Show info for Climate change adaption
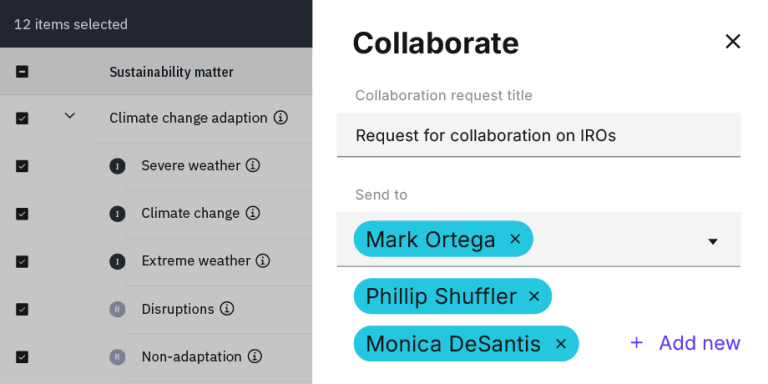The height and width of the screenshot is (384, 768). [281, 118]
